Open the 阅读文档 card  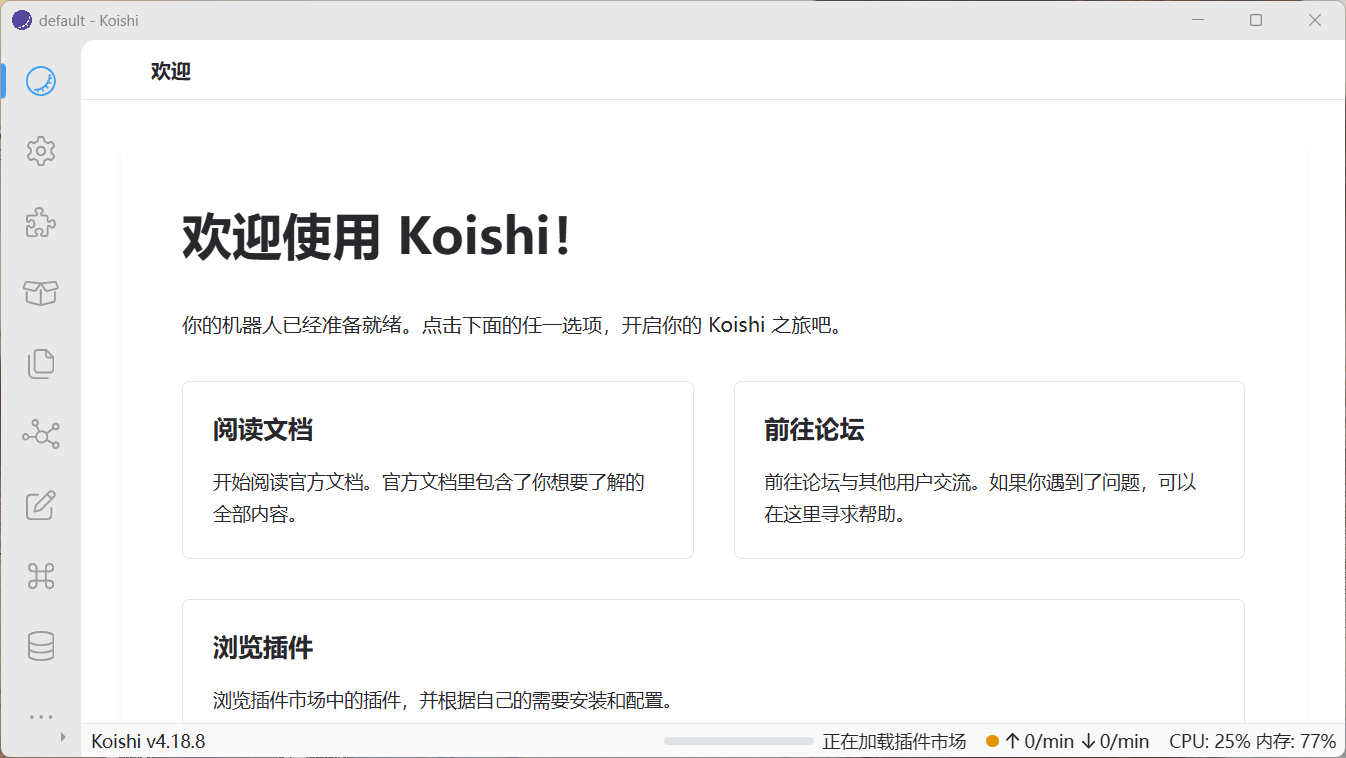tap(438, 470)
